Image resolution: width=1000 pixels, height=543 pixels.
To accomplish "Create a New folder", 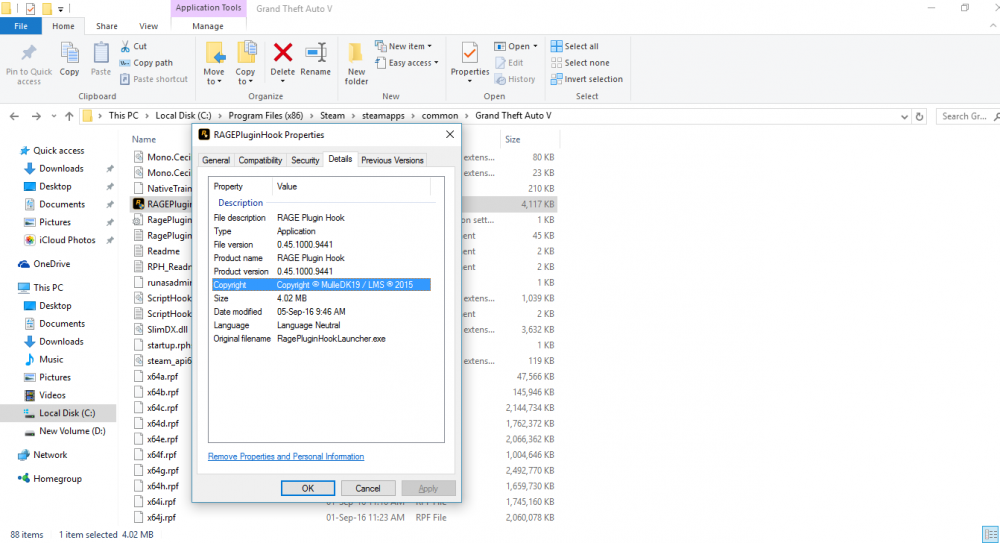I will pyautogui.click(x=357, y=63).
